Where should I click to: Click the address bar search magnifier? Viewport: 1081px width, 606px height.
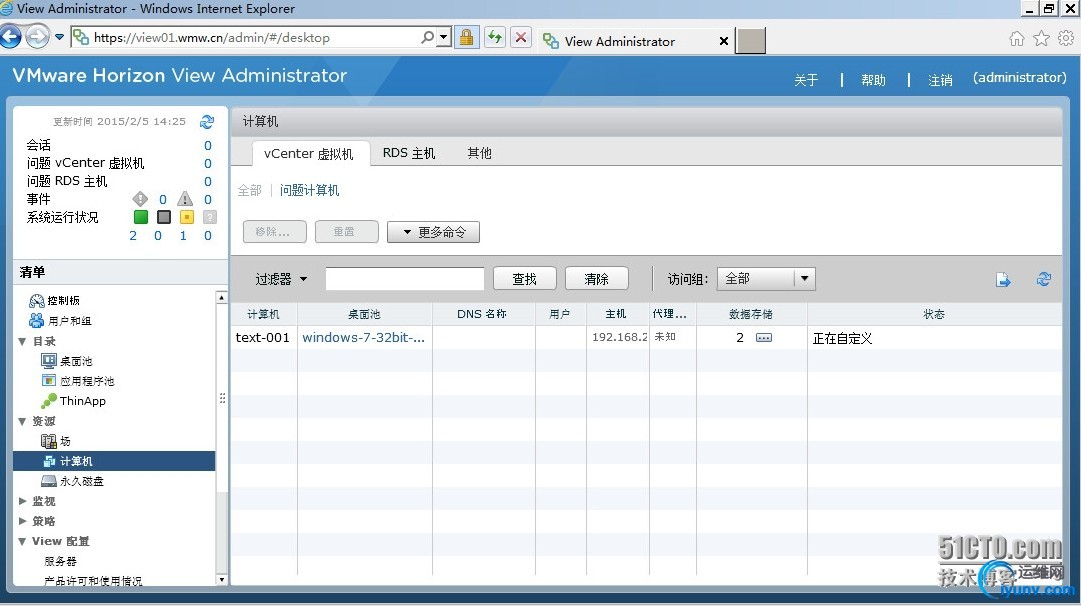pos(427,37)
